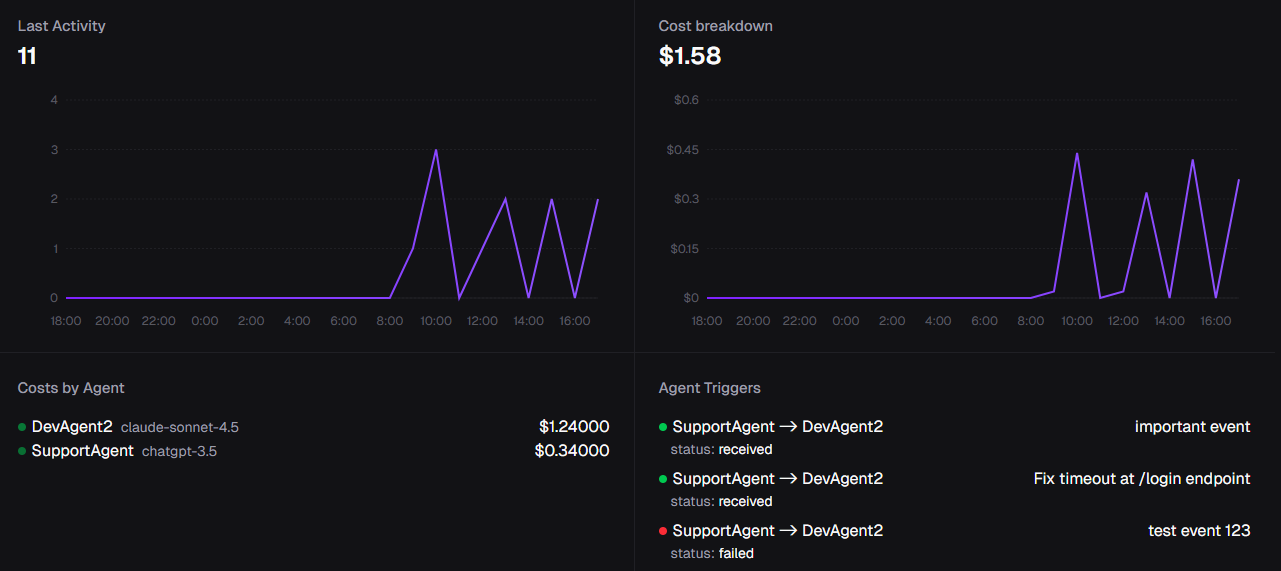Image resolution: width=1281 pixels, height=571 pixels.
Task: Open DevAgent2 in the Costs by Agent list
Action: 72,427
